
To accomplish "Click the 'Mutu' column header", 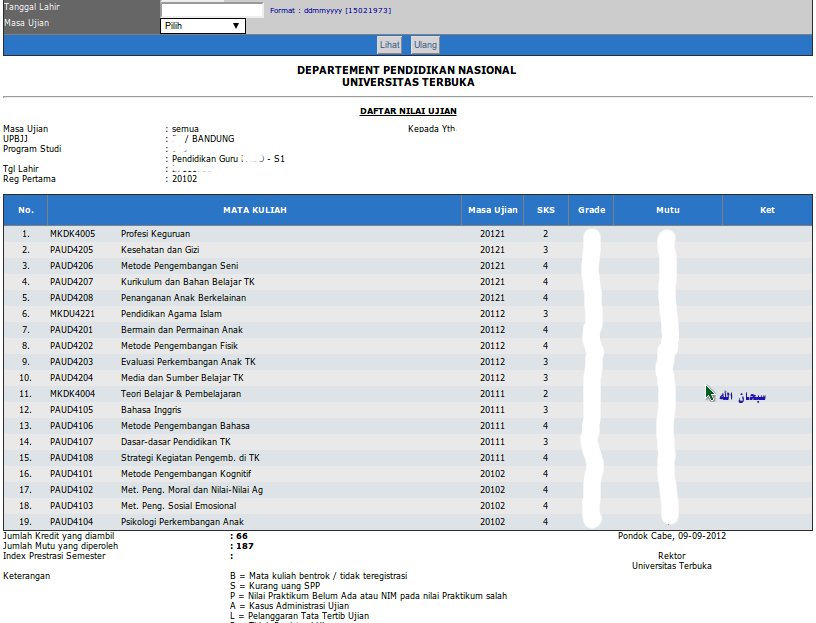I will (x=668, y=210).
